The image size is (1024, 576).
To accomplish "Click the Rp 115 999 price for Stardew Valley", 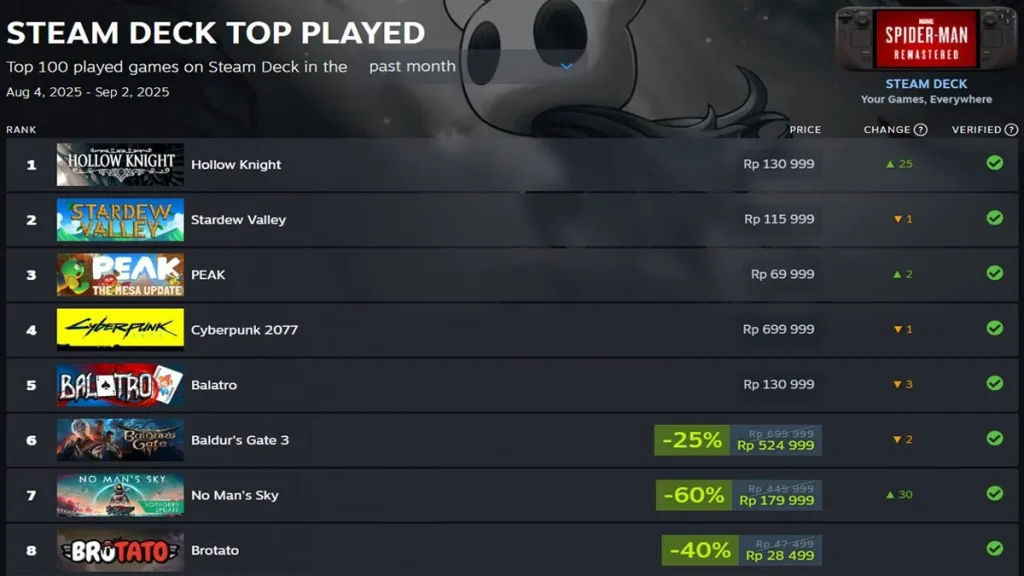I will coord(777,219).
